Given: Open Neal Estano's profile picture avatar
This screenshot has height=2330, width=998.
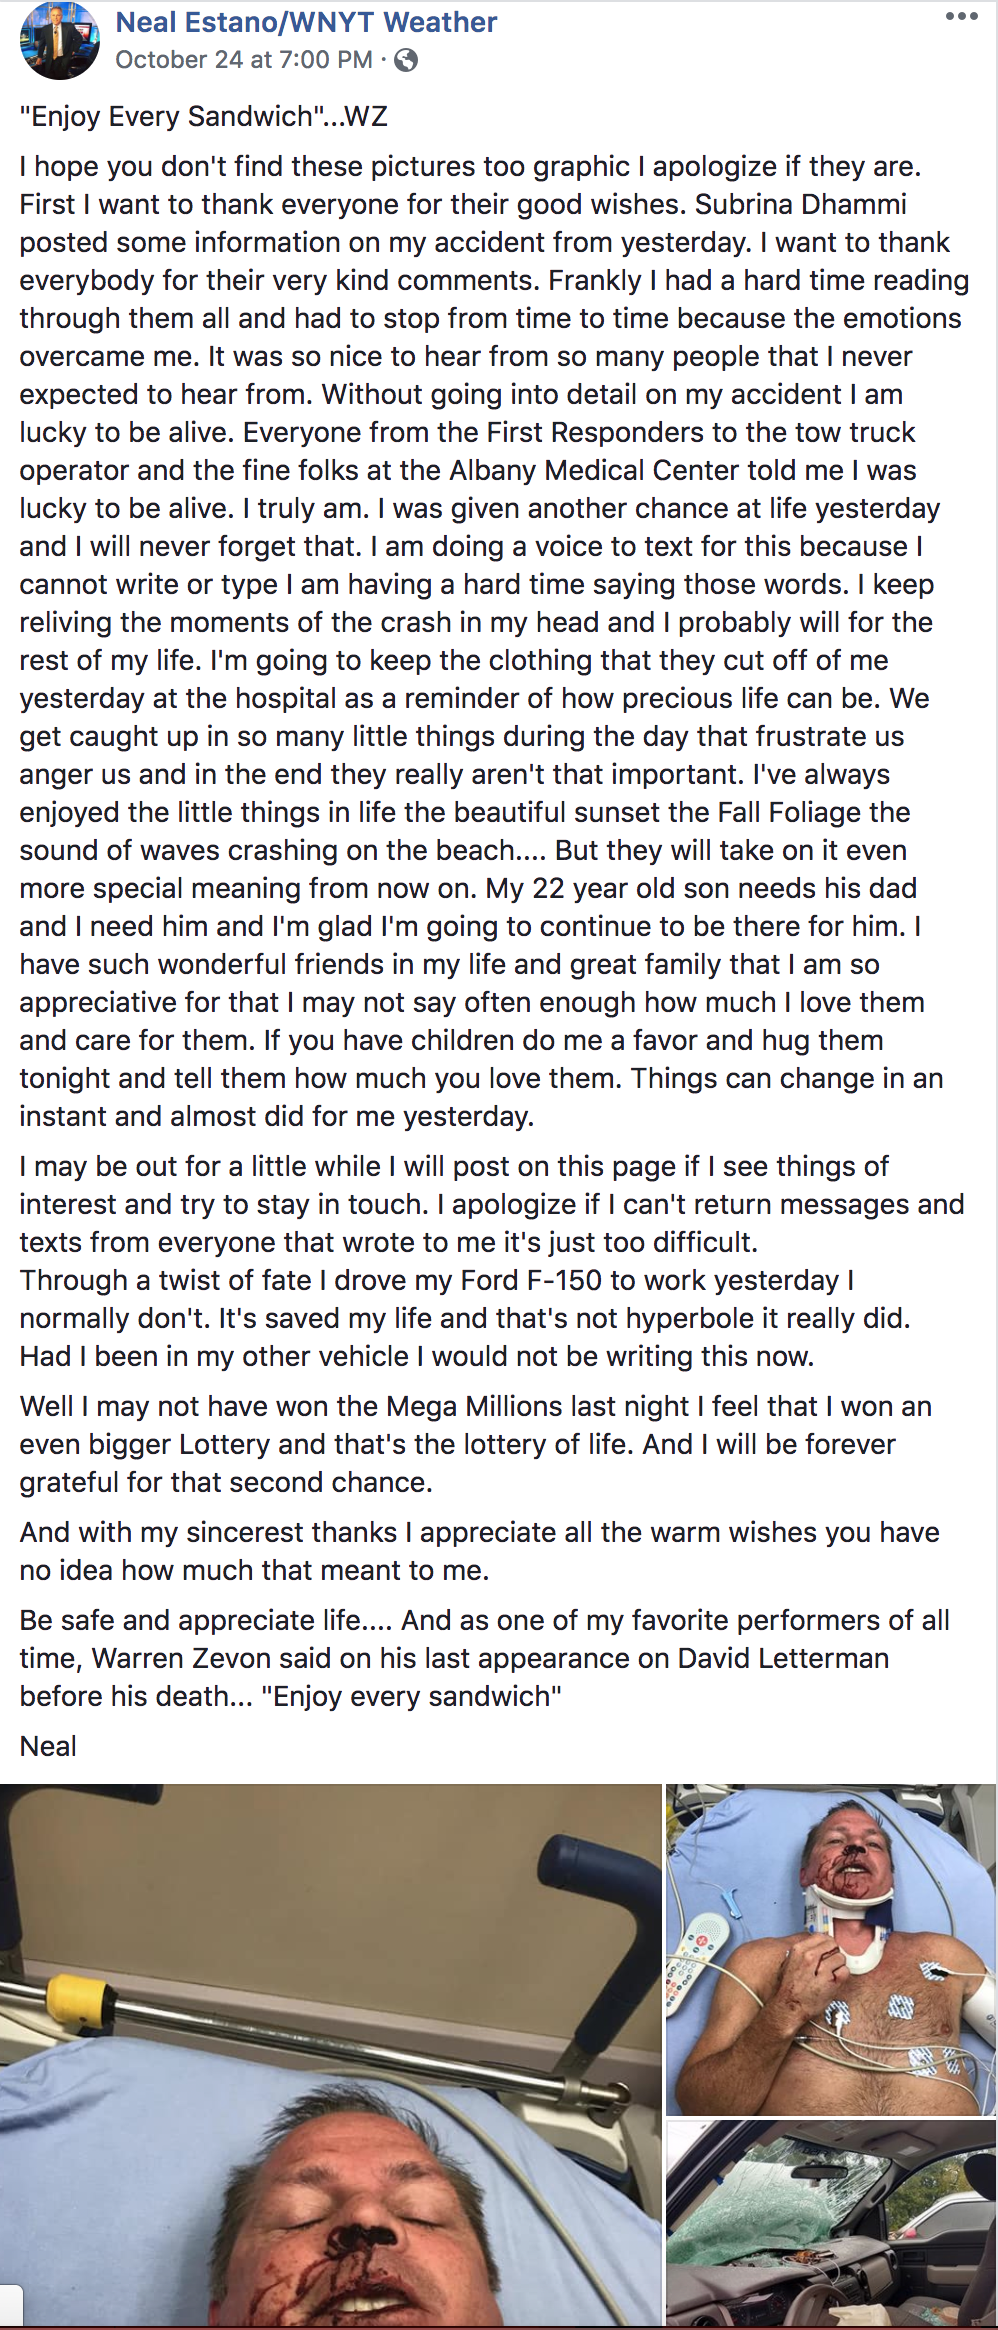Looking at the screenshot, I should pyautogui.click(x=60, y=40).
